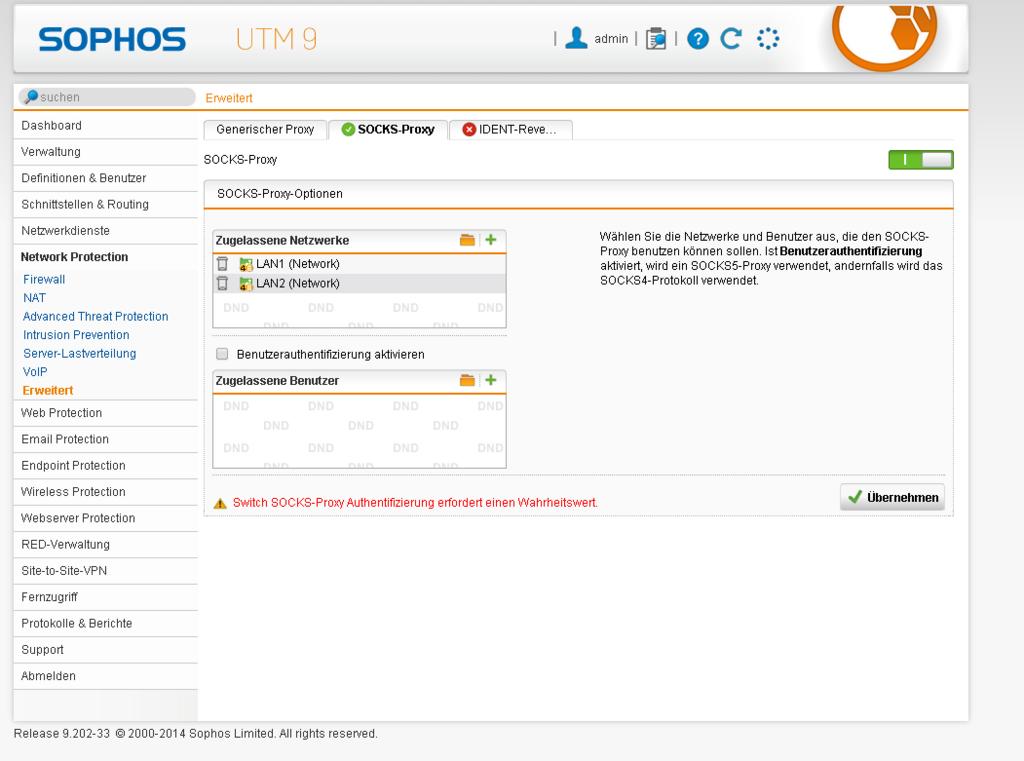
Task: Expand the Email Protection menu
Action: 105,439
